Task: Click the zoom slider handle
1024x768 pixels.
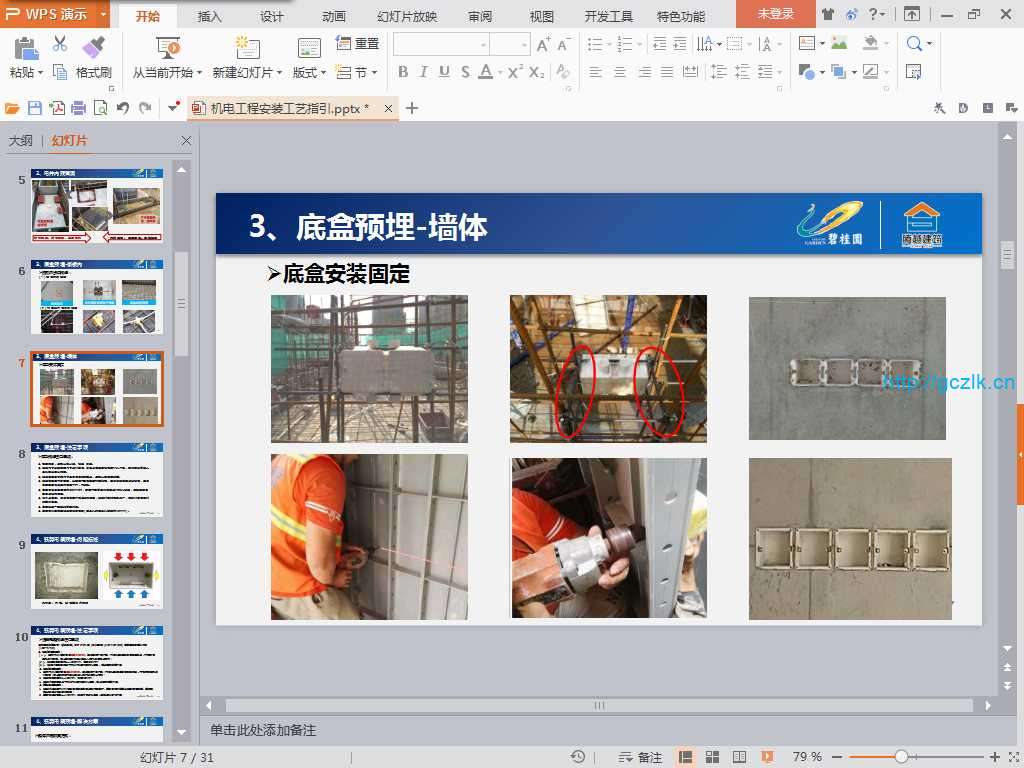Action: click(901, 757)
